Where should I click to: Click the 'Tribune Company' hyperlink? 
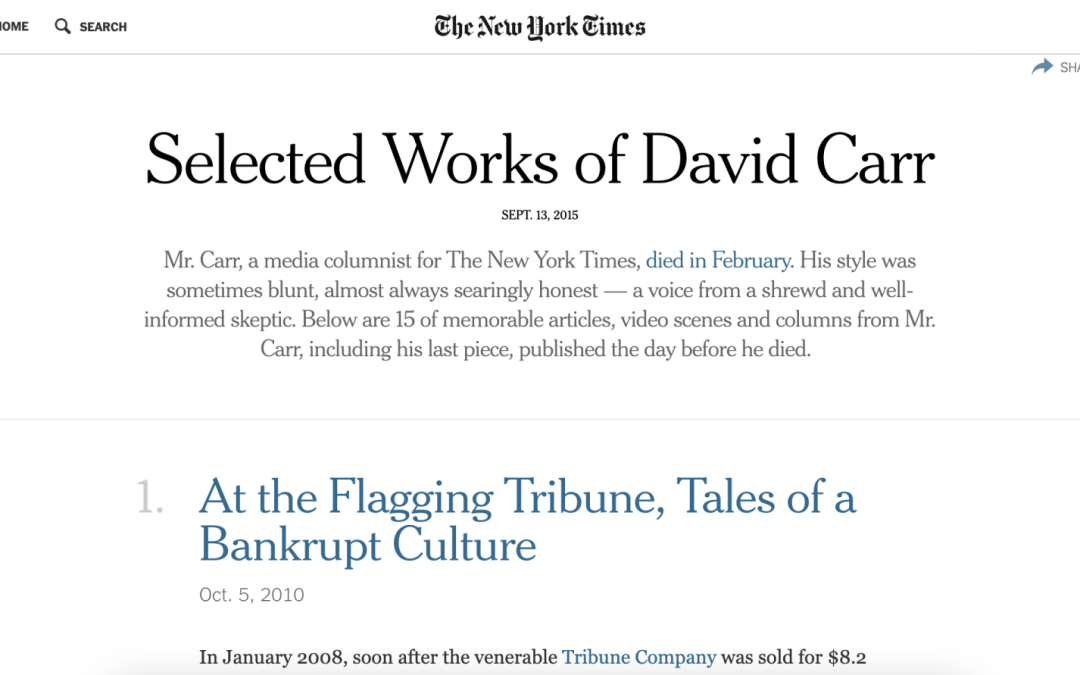point(639,657)
